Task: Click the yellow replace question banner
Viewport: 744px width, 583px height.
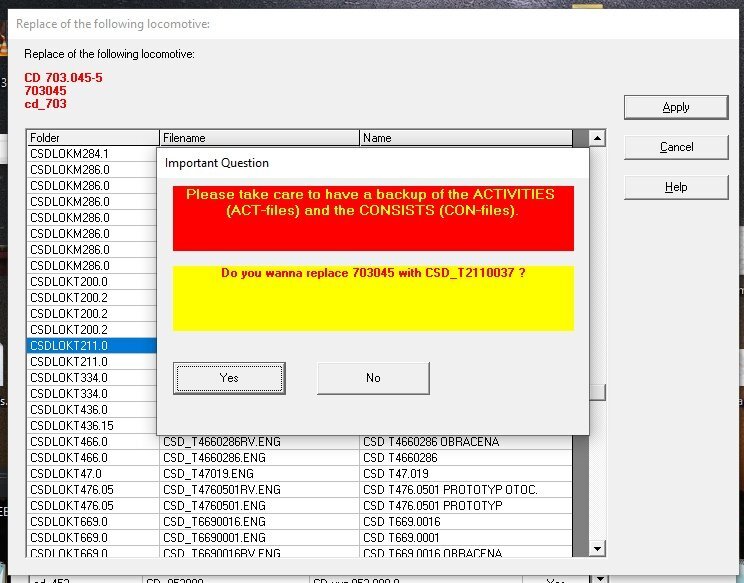Action: click(373, 298)
